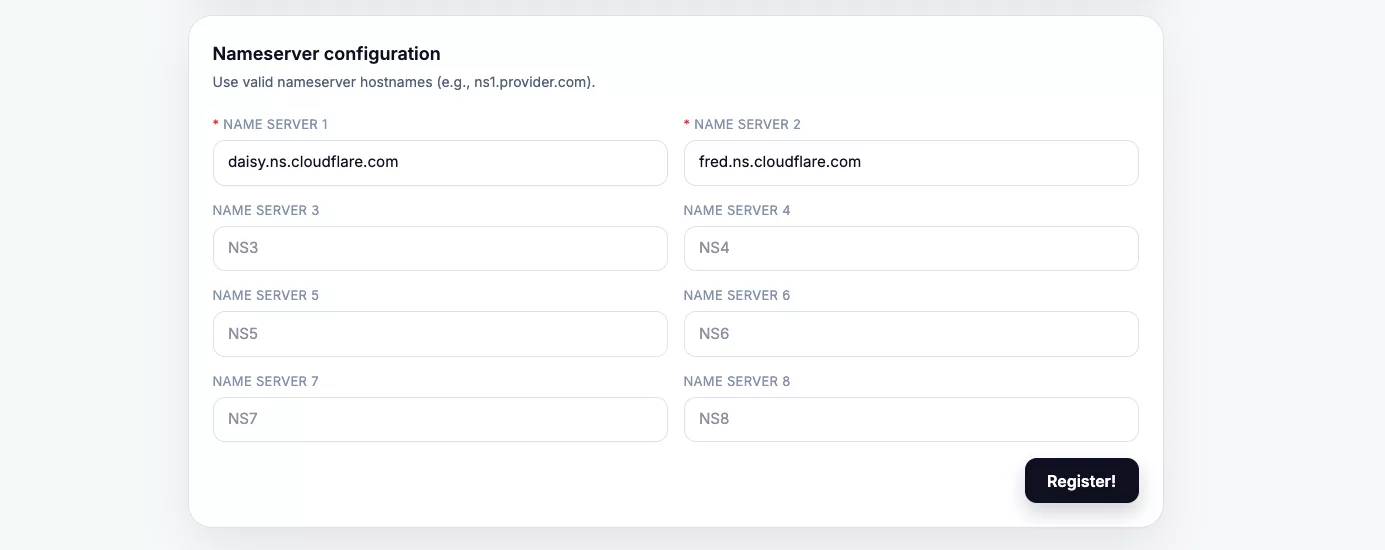This screenshot has width=1385, height=550.
Task: Select the NS7 placeholder input field
Action: point(440,419)
